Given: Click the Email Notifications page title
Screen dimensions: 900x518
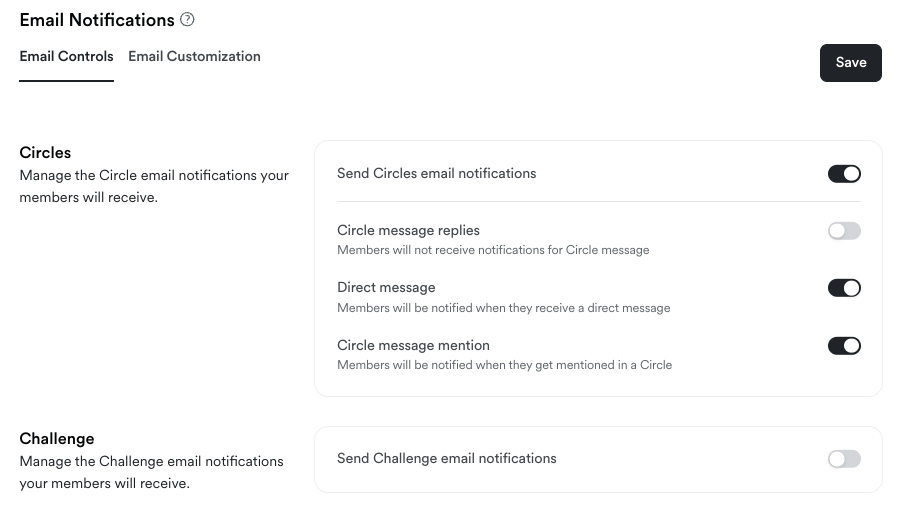Looking at the screenshot, I should (x=97, y=20).
